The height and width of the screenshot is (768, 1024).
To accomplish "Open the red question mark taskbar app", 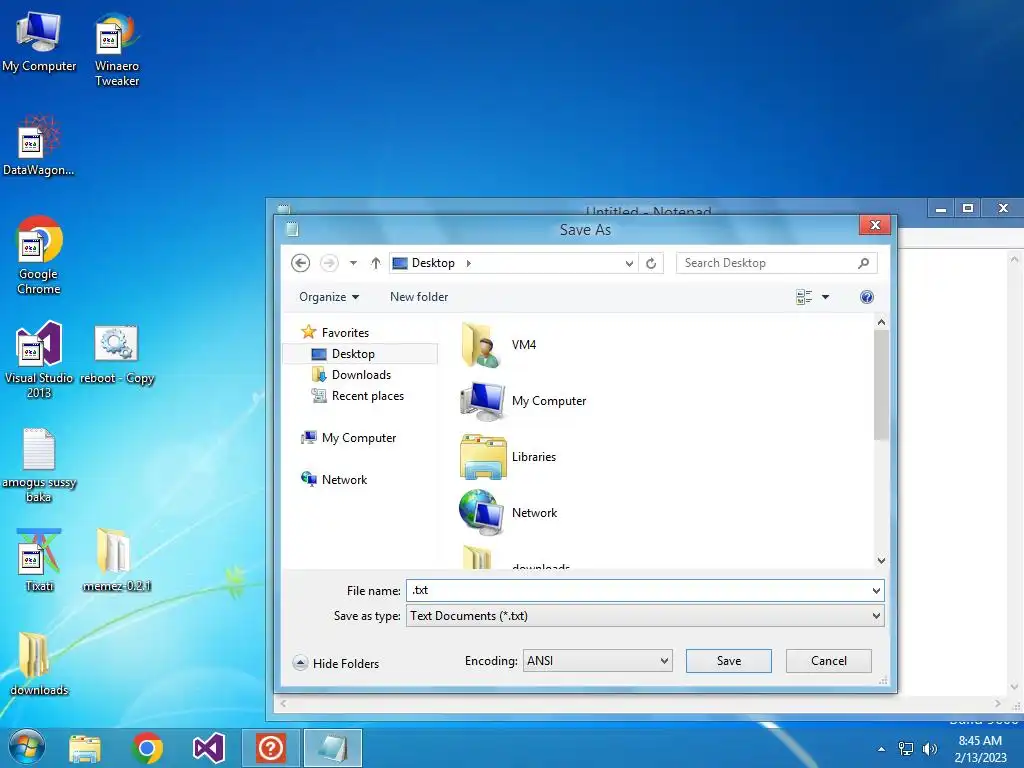I will (271, 748).
